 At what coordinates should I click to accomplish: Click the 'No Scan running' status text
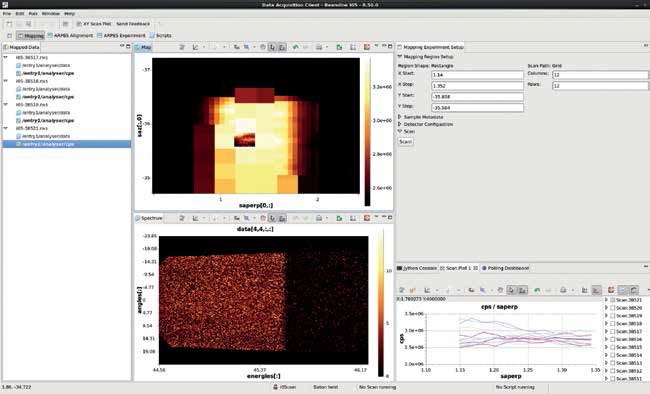tap(377, 387)
